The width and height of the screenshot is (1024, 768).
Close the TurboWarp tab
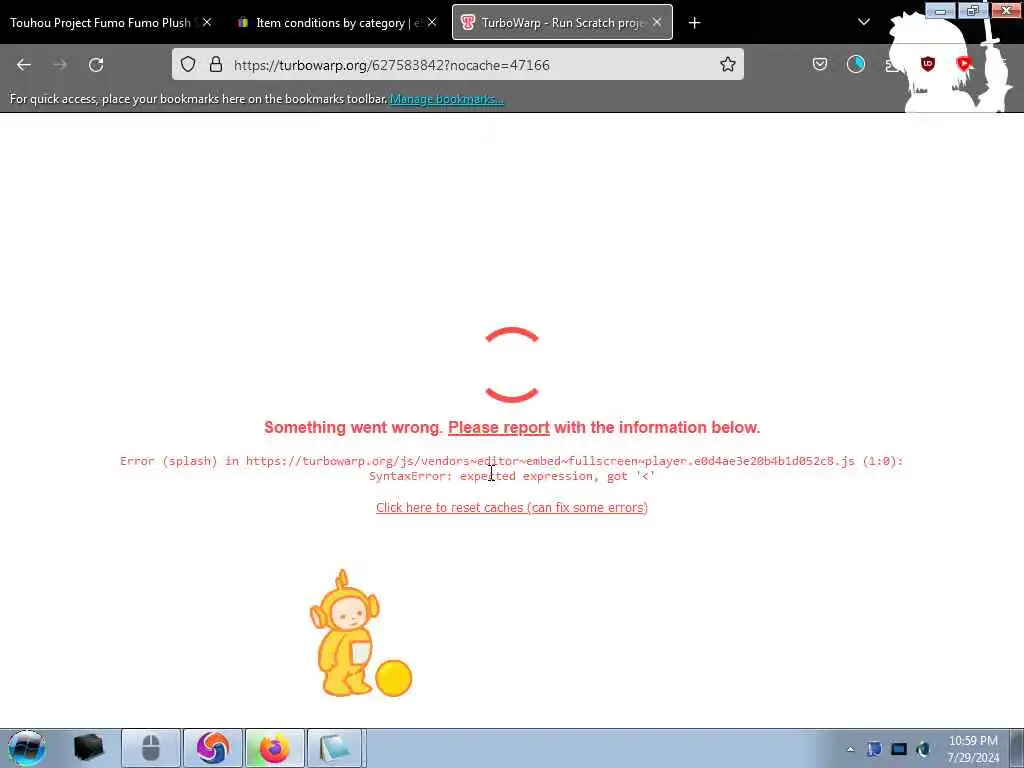(657, 22)
